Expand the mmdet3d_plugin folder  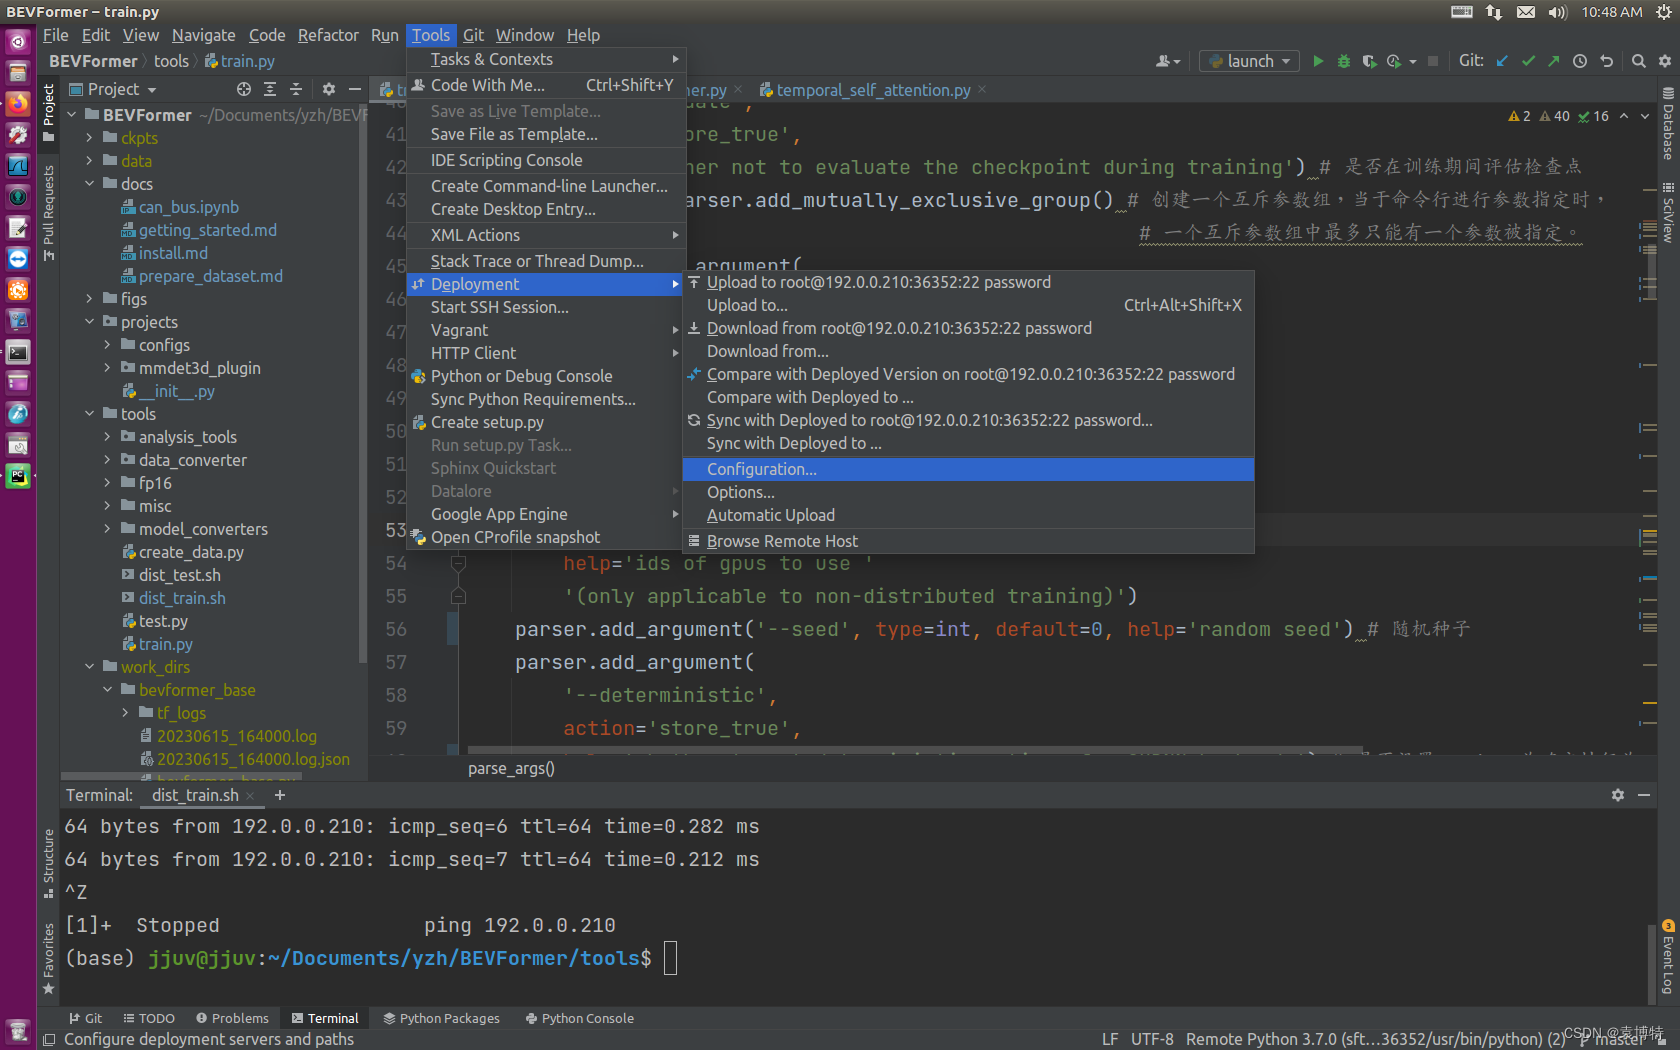[108, 368]
